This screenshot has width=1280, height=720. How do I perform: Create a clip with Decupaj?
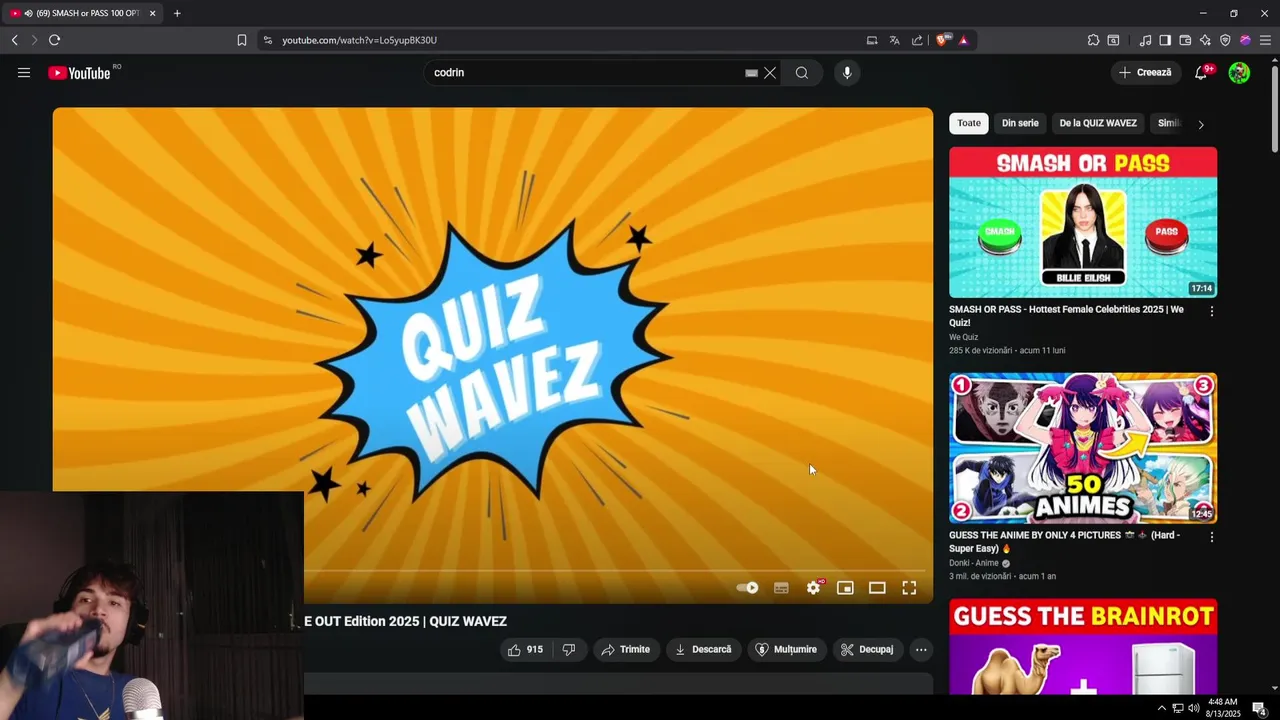tap(867, 650)
